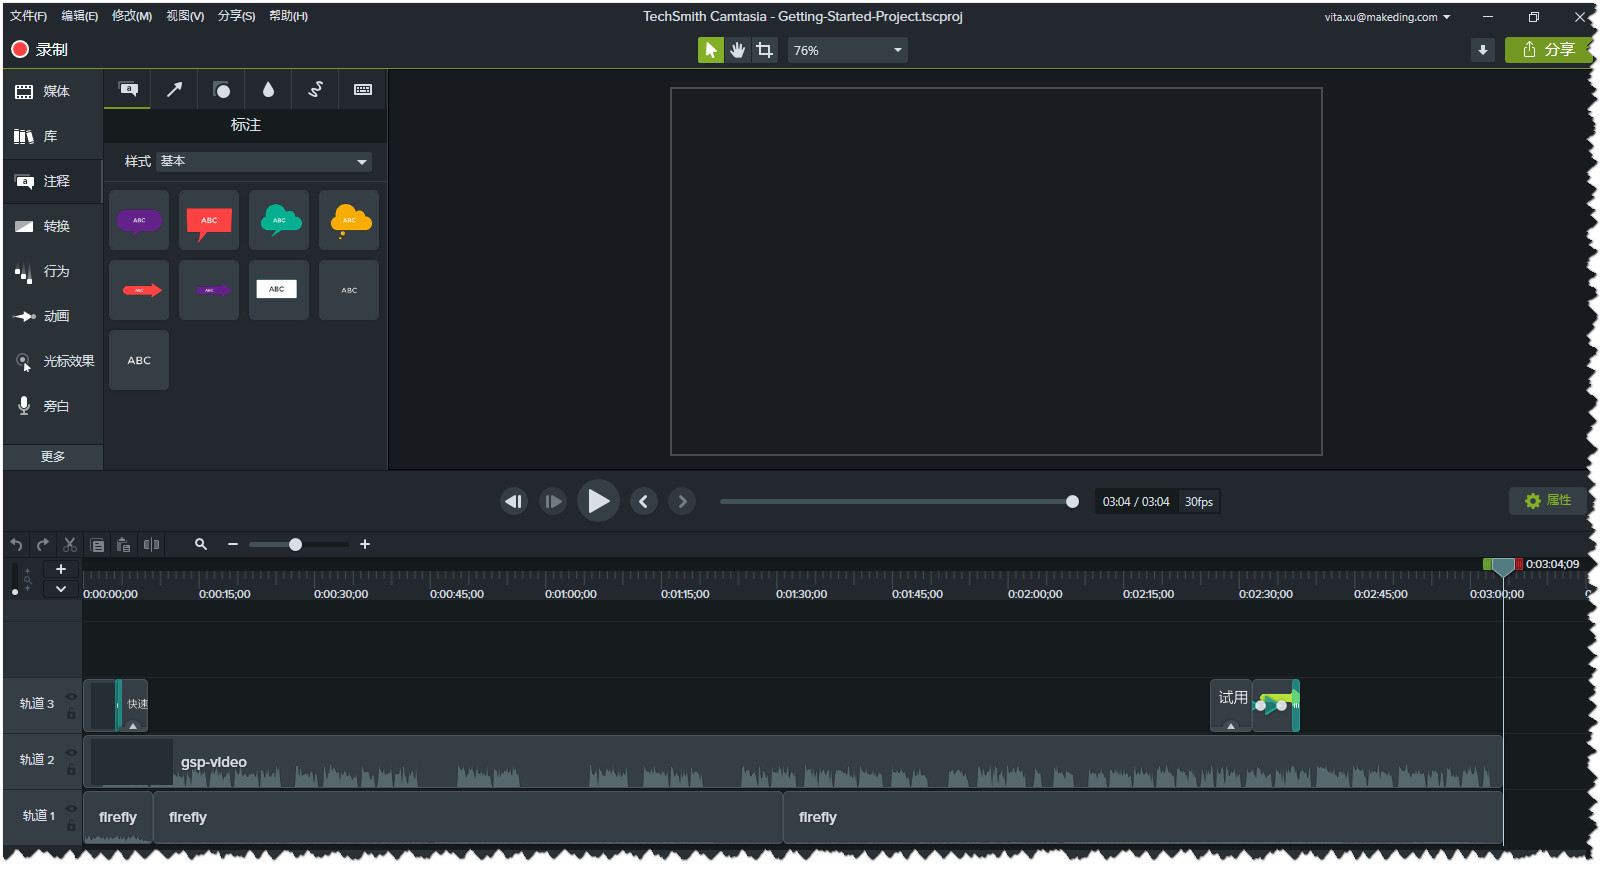The image size is (1607, 869).
Task: Switch to Sketch Motion annotation tab
Action: tap(315, 90)
